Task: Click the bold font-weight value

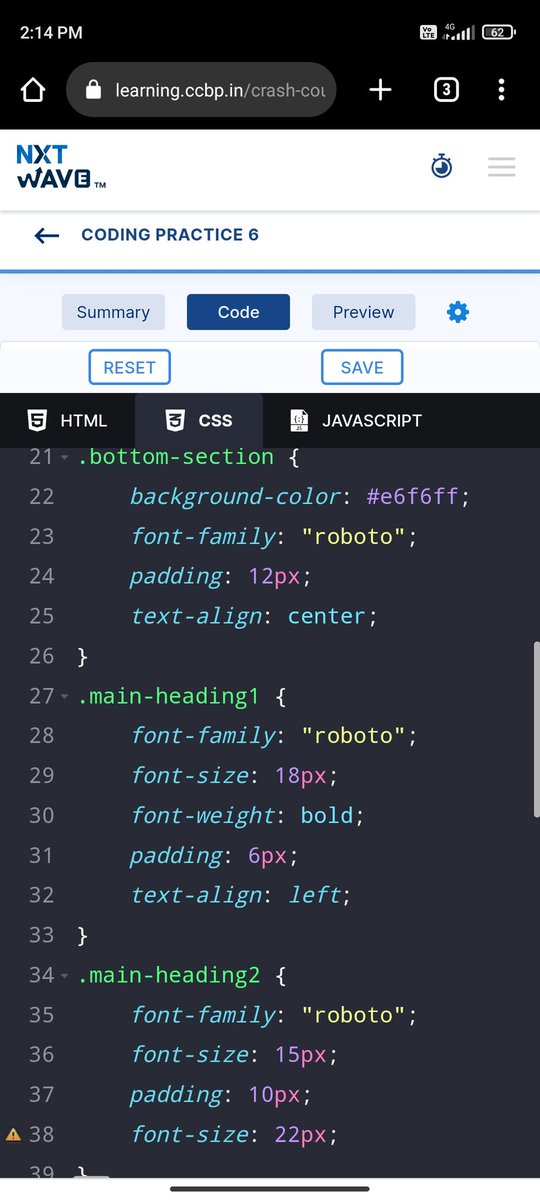Action: [327, 815]
